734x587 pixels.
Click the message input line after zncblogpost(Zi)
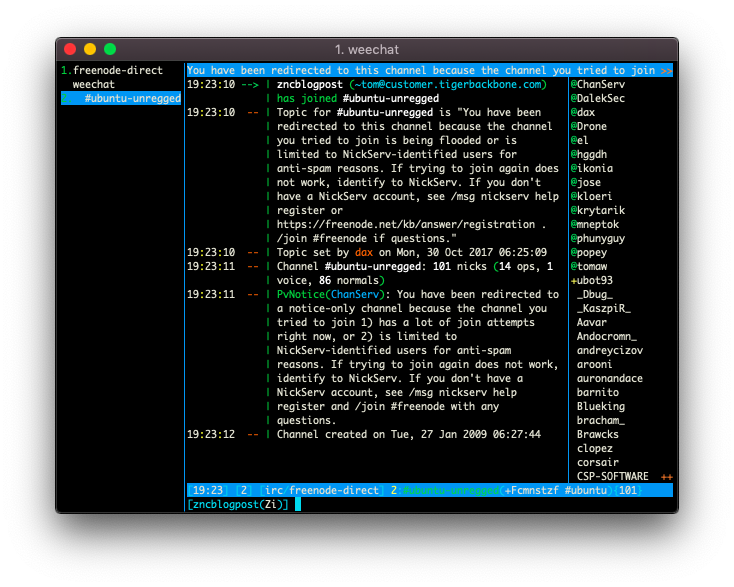(x=484, y=504)
